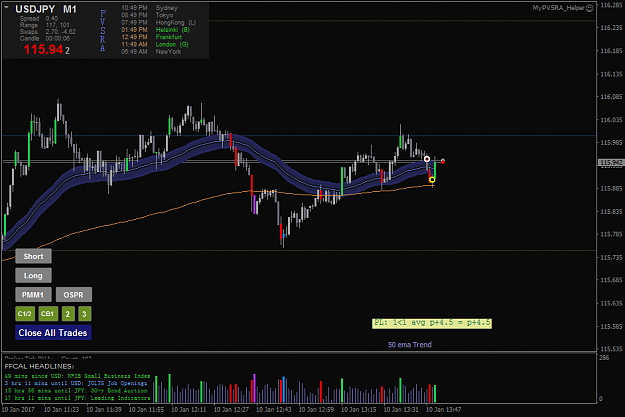Click the HongKong (L) session row
The height and width of the screenshot is (417, 625).
tap(158, 23)
